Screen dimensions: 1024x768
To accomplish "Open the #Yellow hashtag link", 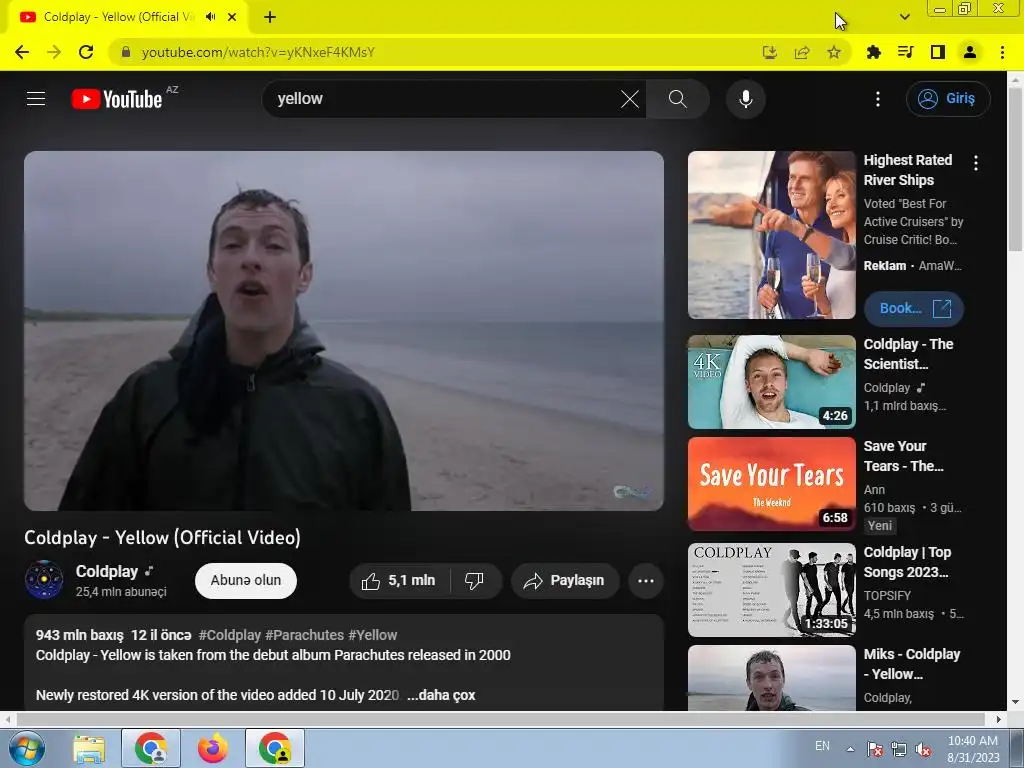I will tap(372, 635).
